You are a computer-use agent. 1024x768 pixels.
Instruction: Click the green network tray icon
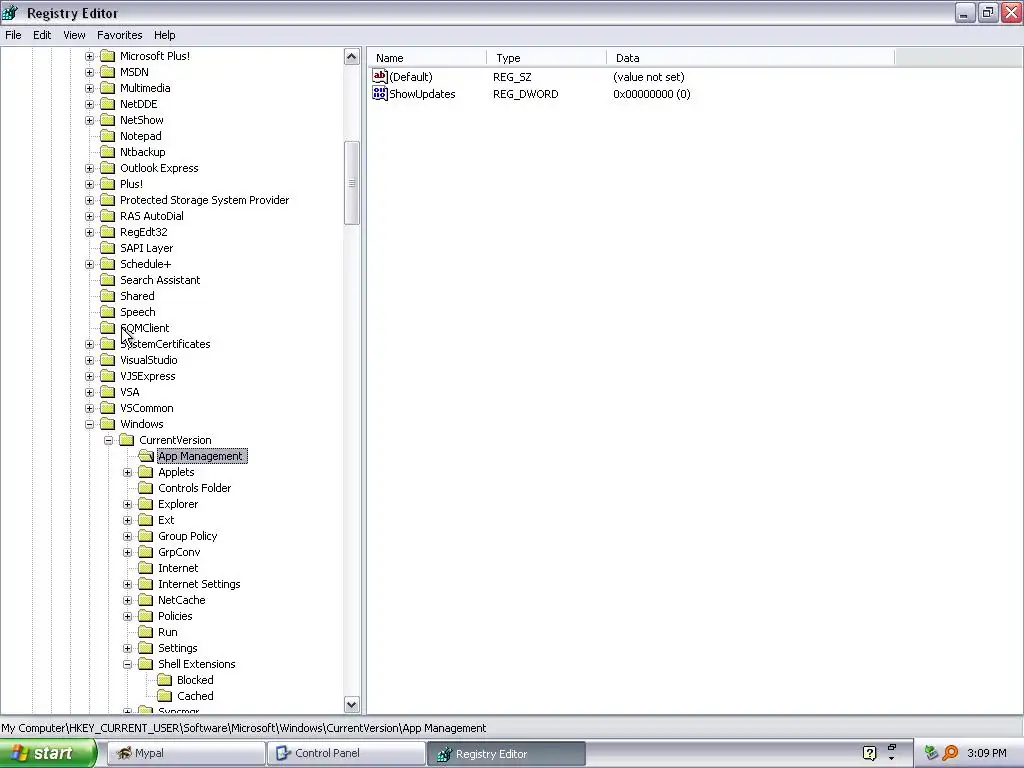[x=931, y=753]
